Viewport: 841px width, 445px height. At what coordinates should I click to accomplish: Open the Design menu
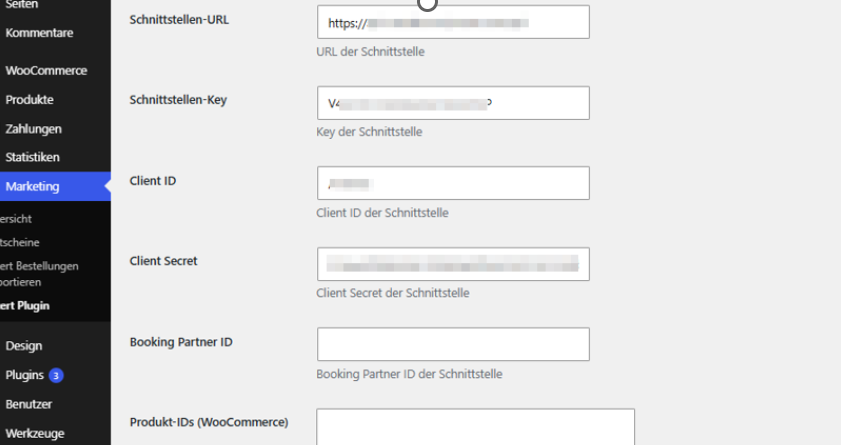pos(24,346)
